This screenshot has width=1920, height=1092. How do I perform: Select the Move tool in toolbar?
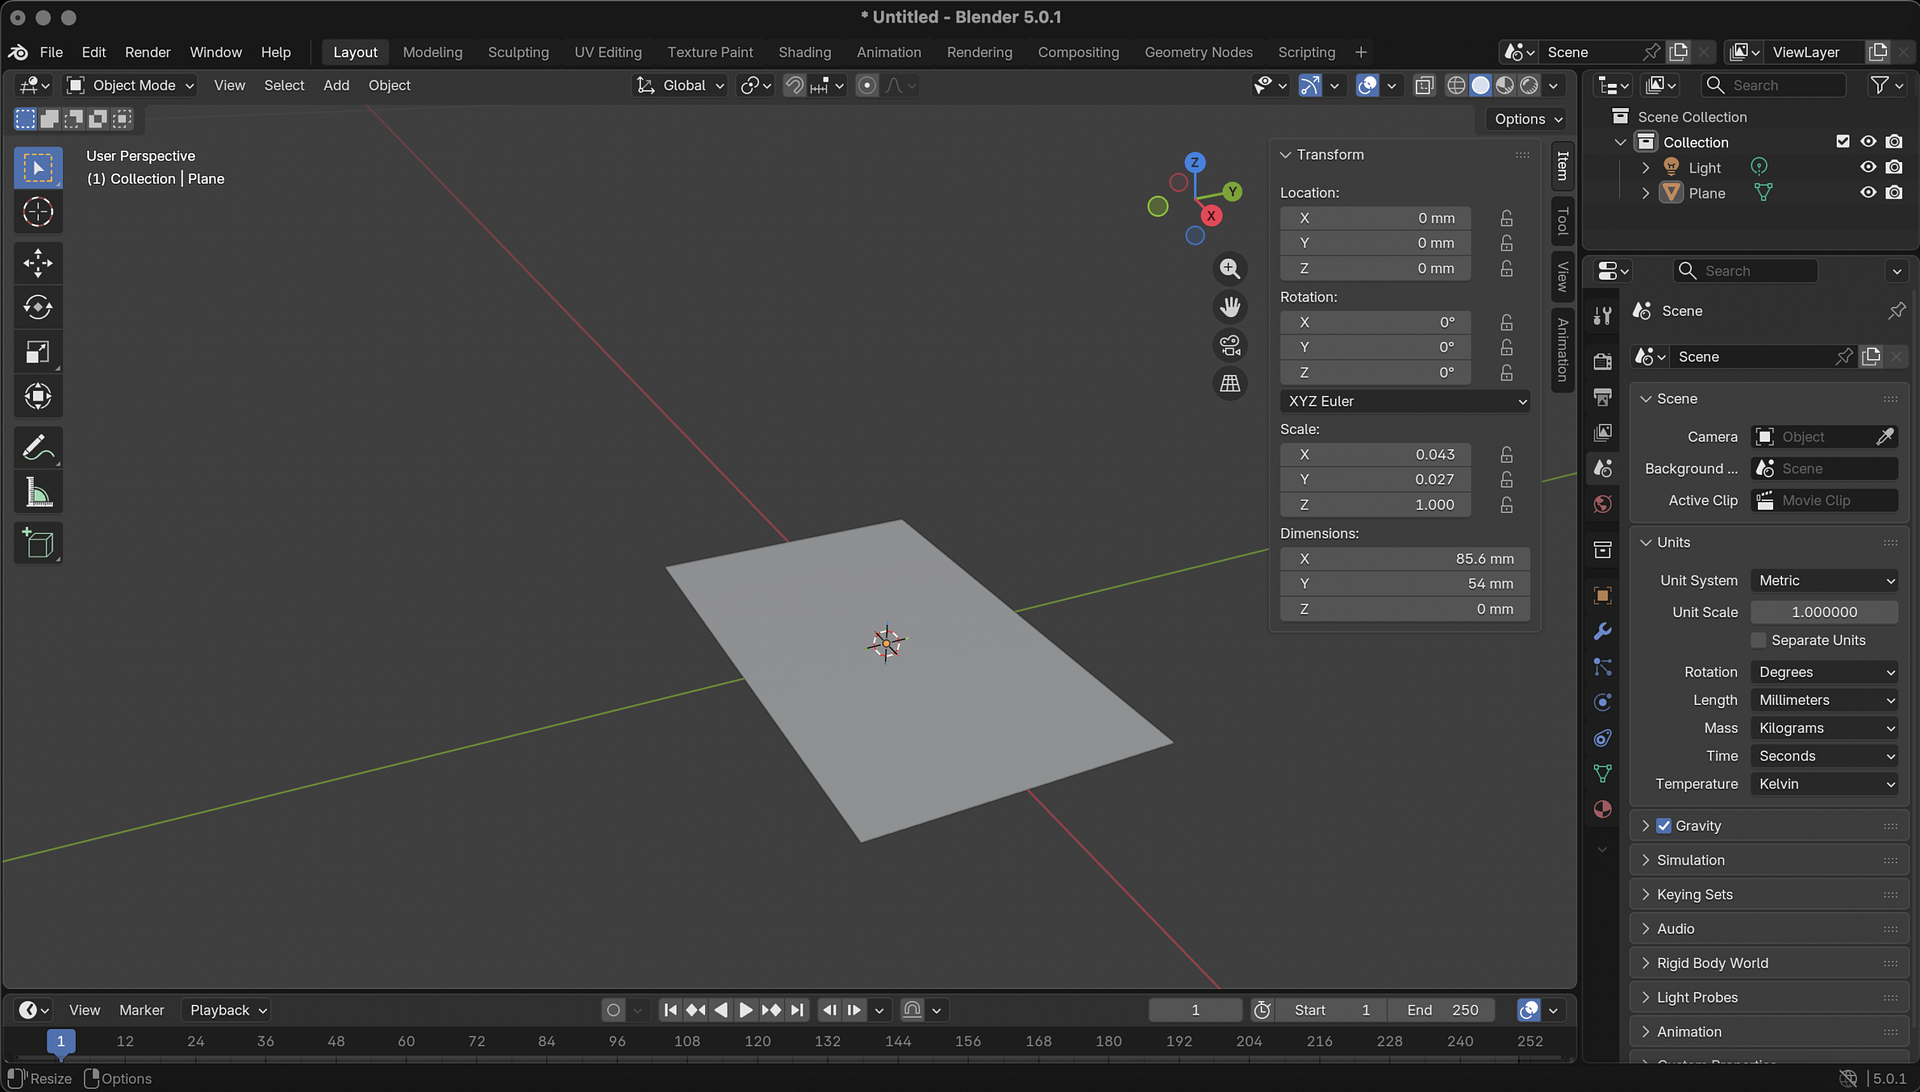pyautogui.click(x=38, y=264)
